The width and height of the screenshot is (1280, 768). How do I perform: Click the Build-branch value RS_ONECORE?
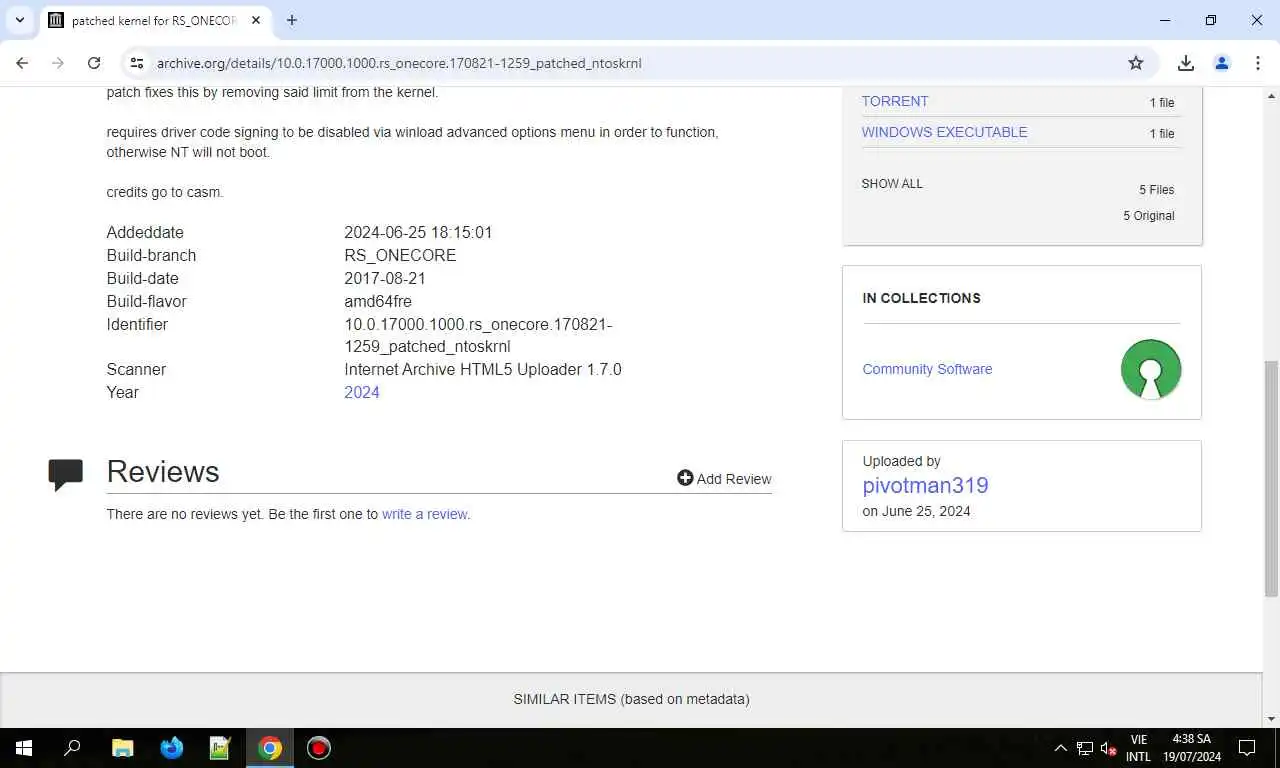click(x=400, y=255)
